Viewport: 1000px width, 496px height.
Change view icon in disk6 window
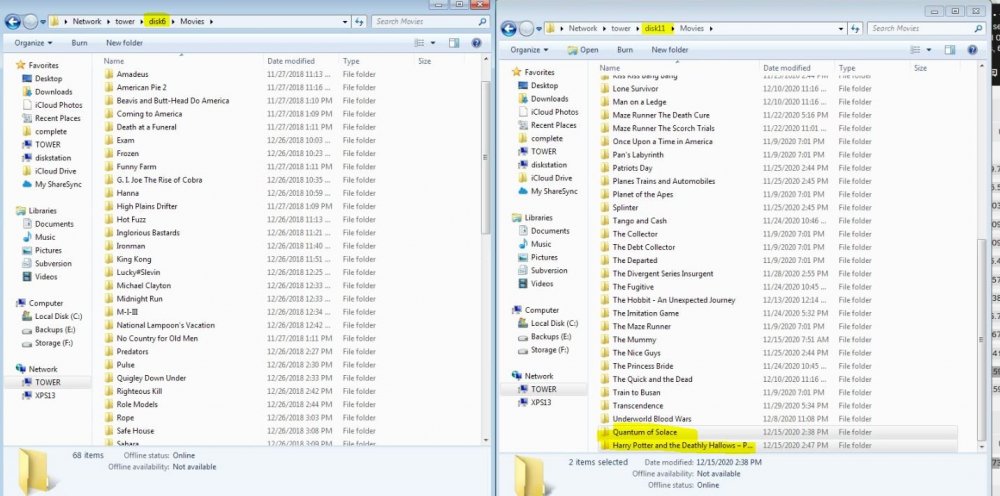(419, 43)
